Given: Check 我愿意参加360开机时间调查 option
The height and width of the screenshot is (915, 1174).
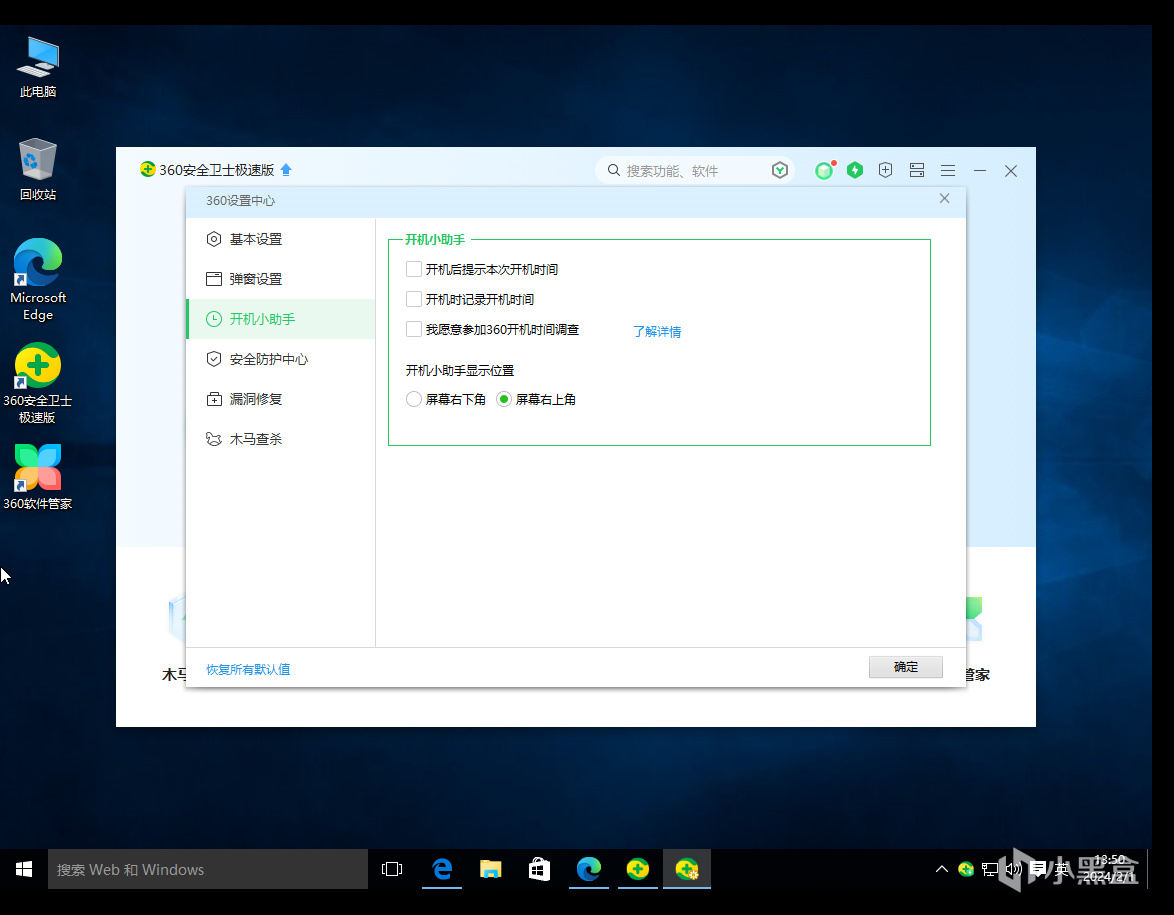Looking at the screenshot, I should point(413,329).
